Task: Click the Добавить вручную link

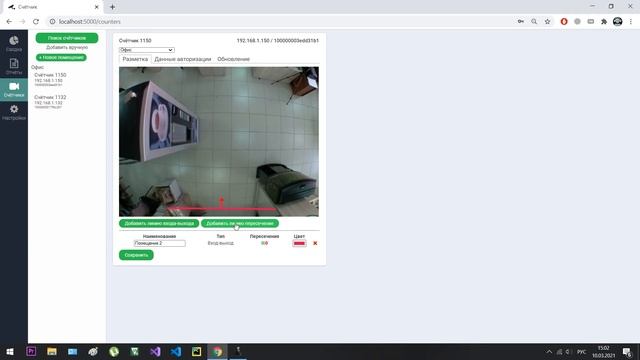Action: (x=67, y=47)
